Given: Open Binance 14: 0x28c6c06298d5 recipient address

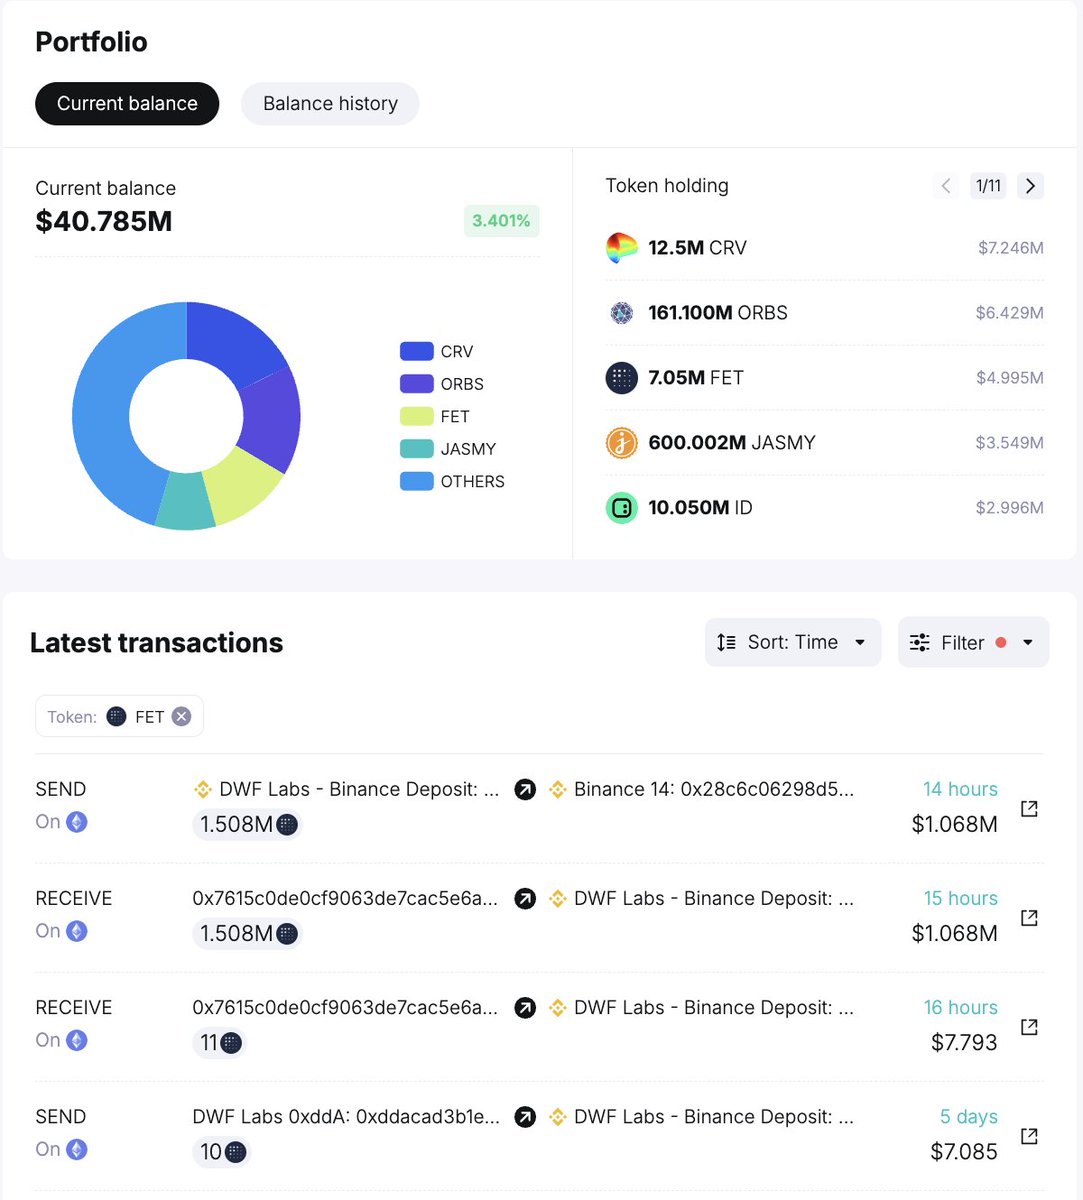Looking at the screenshot, I should pos(714,790).
